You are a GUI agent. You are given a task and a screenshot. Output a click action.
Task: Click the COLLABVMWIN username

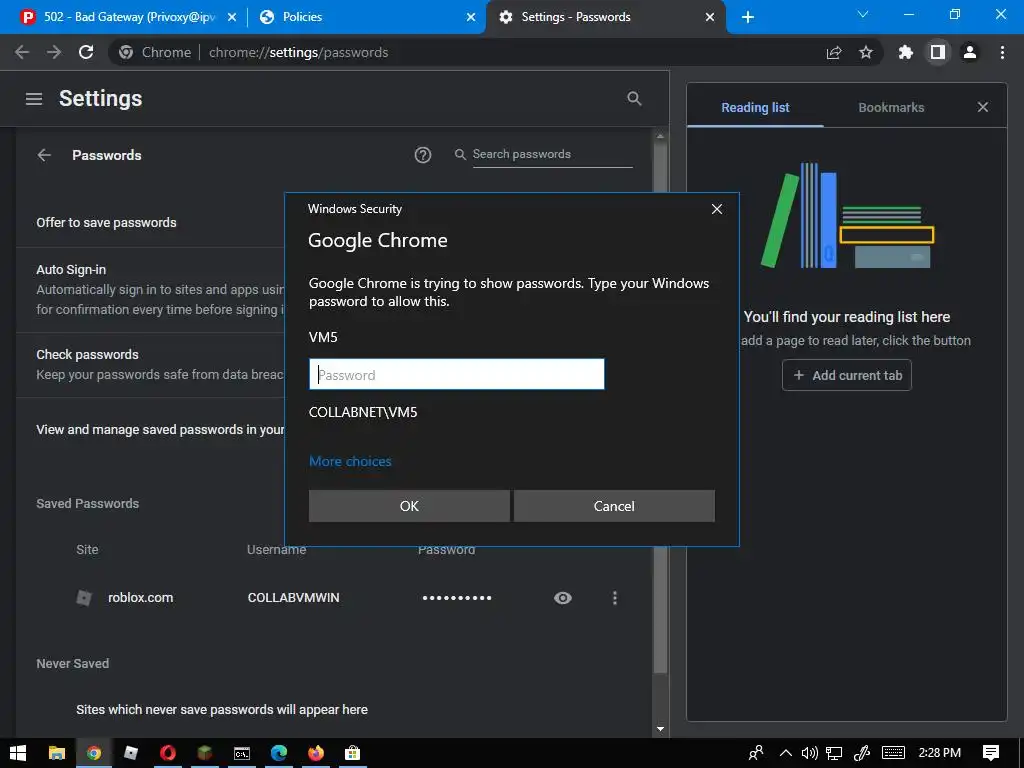[x=293, y=598]
